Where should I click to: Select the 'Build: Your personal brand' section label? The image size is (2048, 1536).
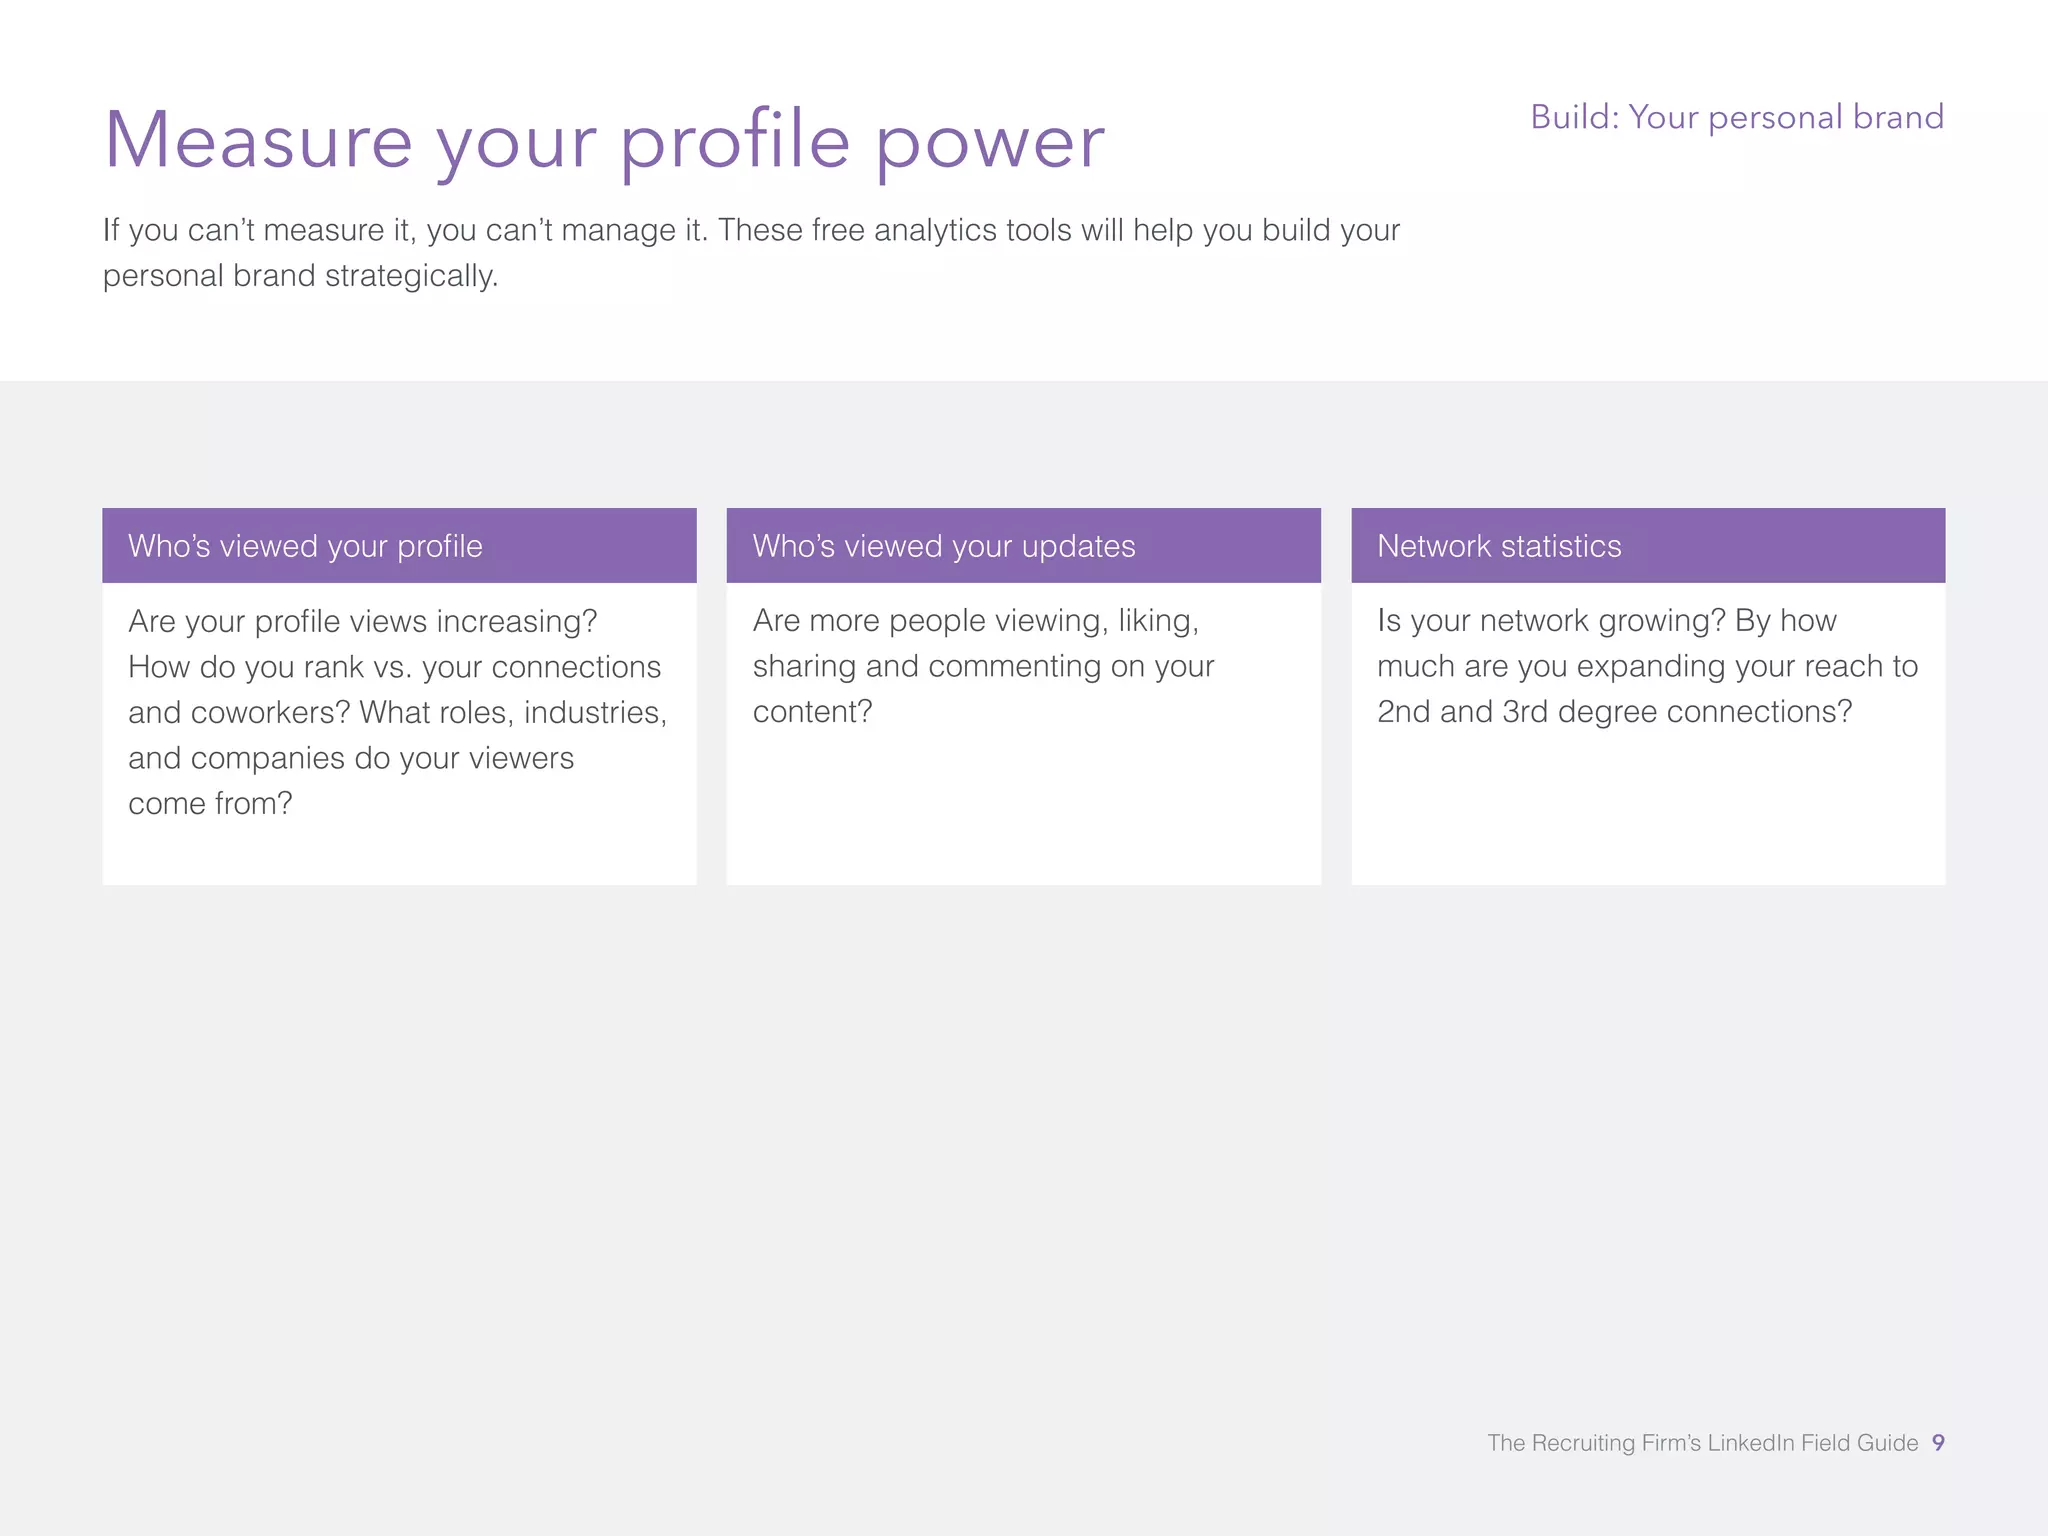pyautogui.click(x=1737, y=118)
